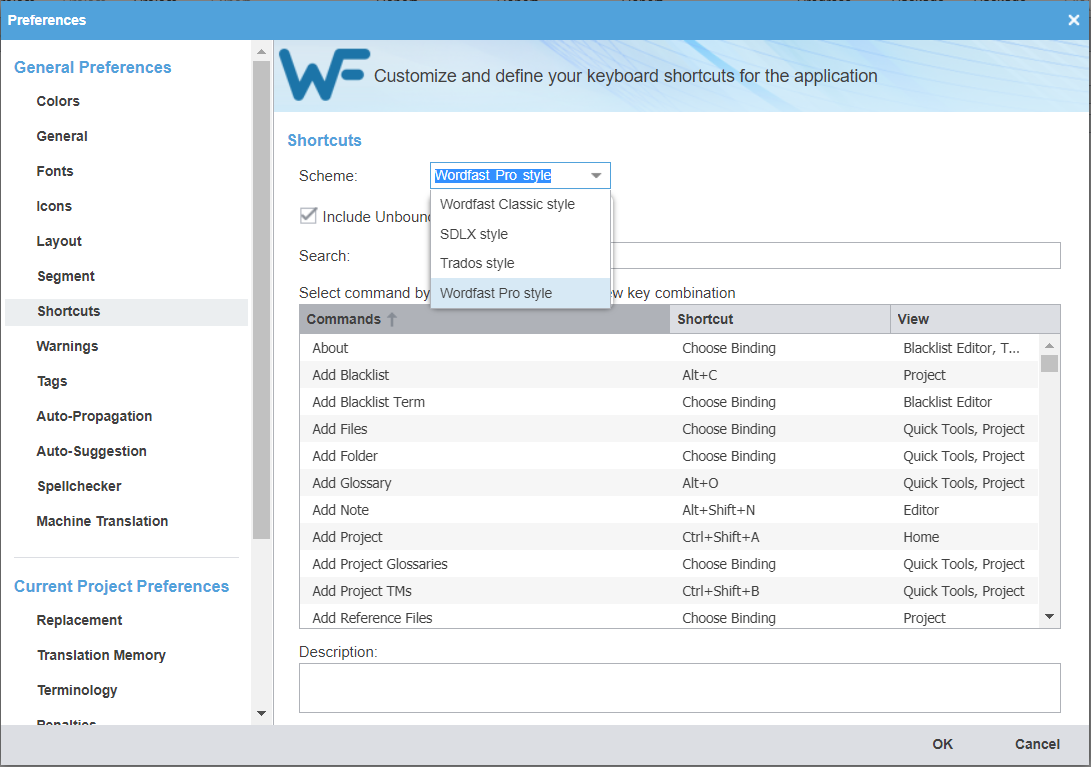Toggle the Include Unbound checkbox
Screen dimensions: 1091x767
(x=308, y=216)
